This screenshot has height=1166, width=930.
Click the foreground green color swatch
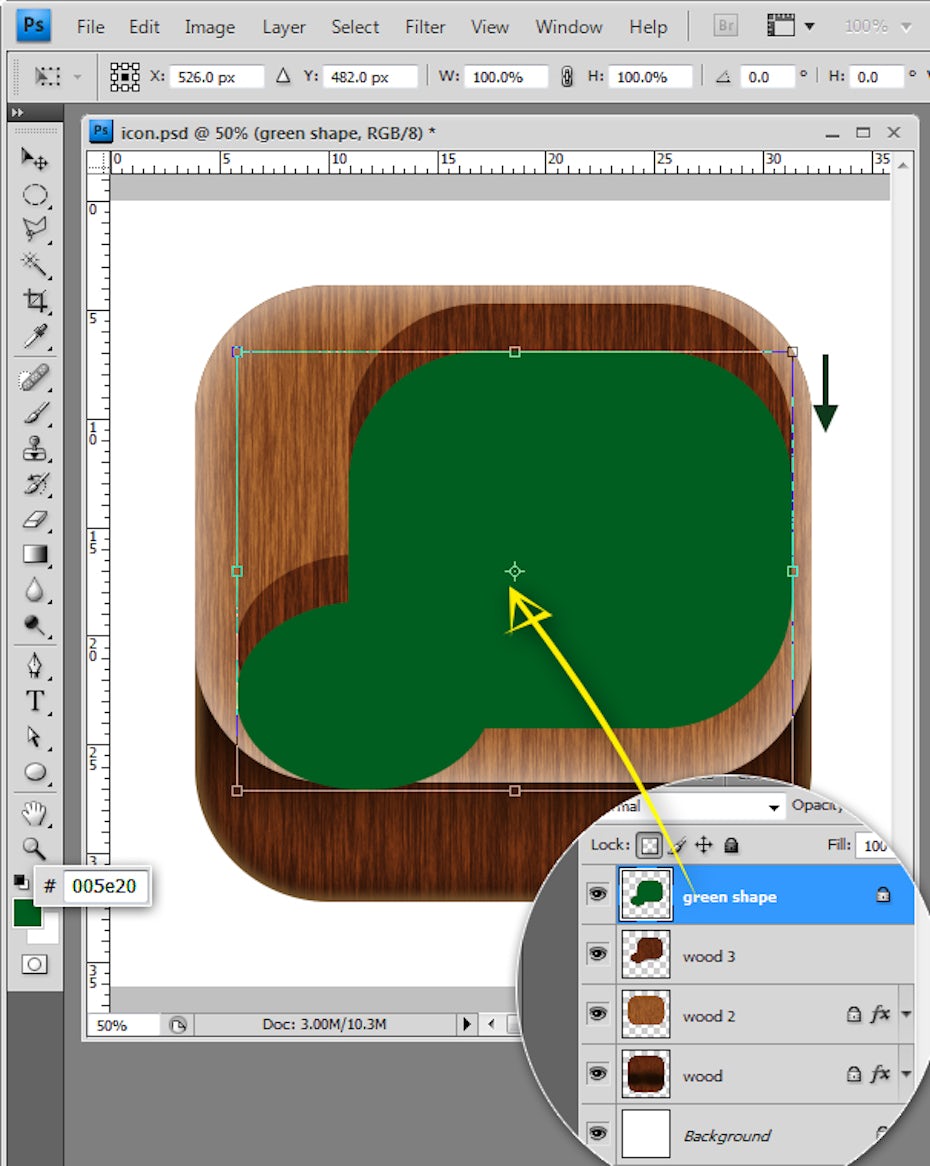(x=27, y=913)
